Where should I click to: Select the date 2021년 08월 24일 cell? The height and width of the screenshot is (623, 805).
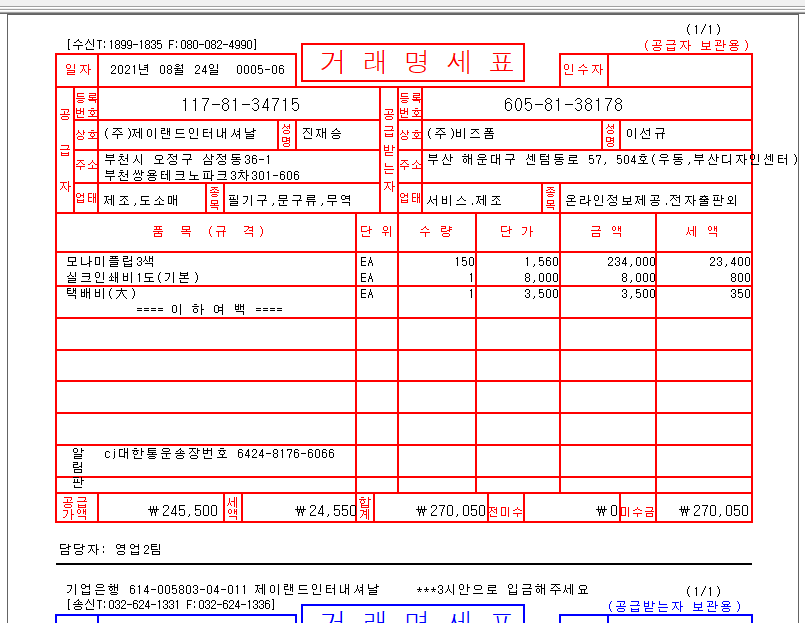196,70
